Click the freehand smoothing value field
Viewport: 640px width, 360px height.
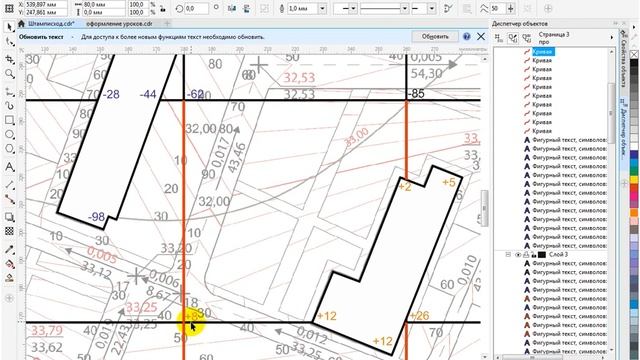coord(498,8)
